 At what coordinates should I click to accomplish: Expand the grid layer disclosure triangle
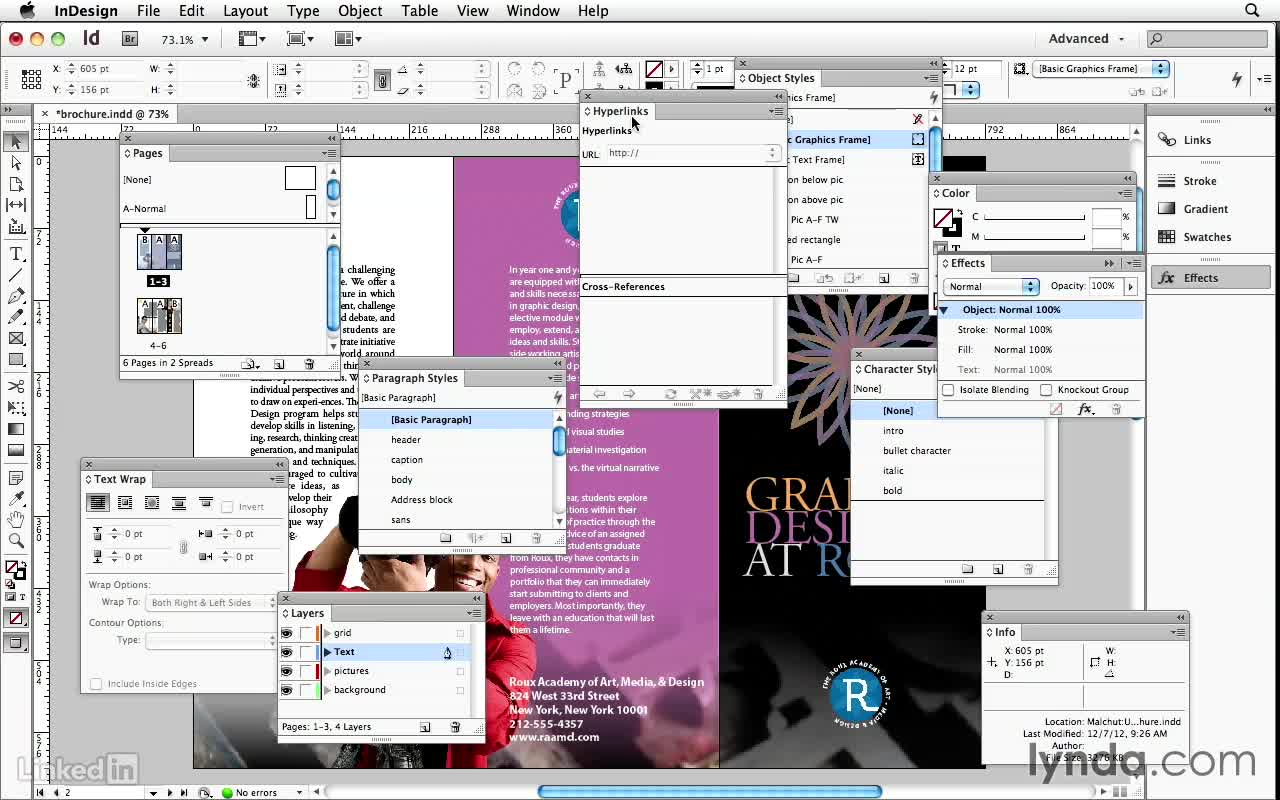pyautogui.click(x=327, y=633)
